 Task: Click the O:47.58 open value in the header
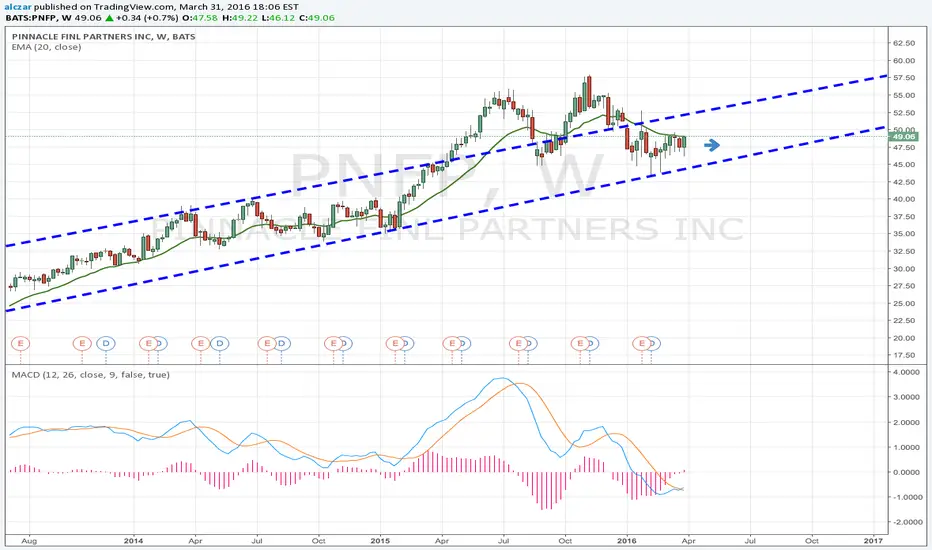tap(200, 18)
